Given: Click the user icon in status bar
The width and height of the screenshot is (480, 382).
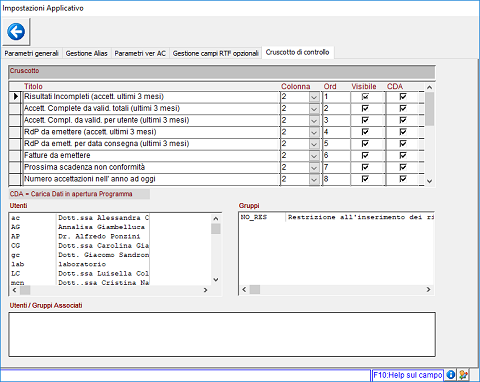Looking at the screenshot, I should 463,375.
